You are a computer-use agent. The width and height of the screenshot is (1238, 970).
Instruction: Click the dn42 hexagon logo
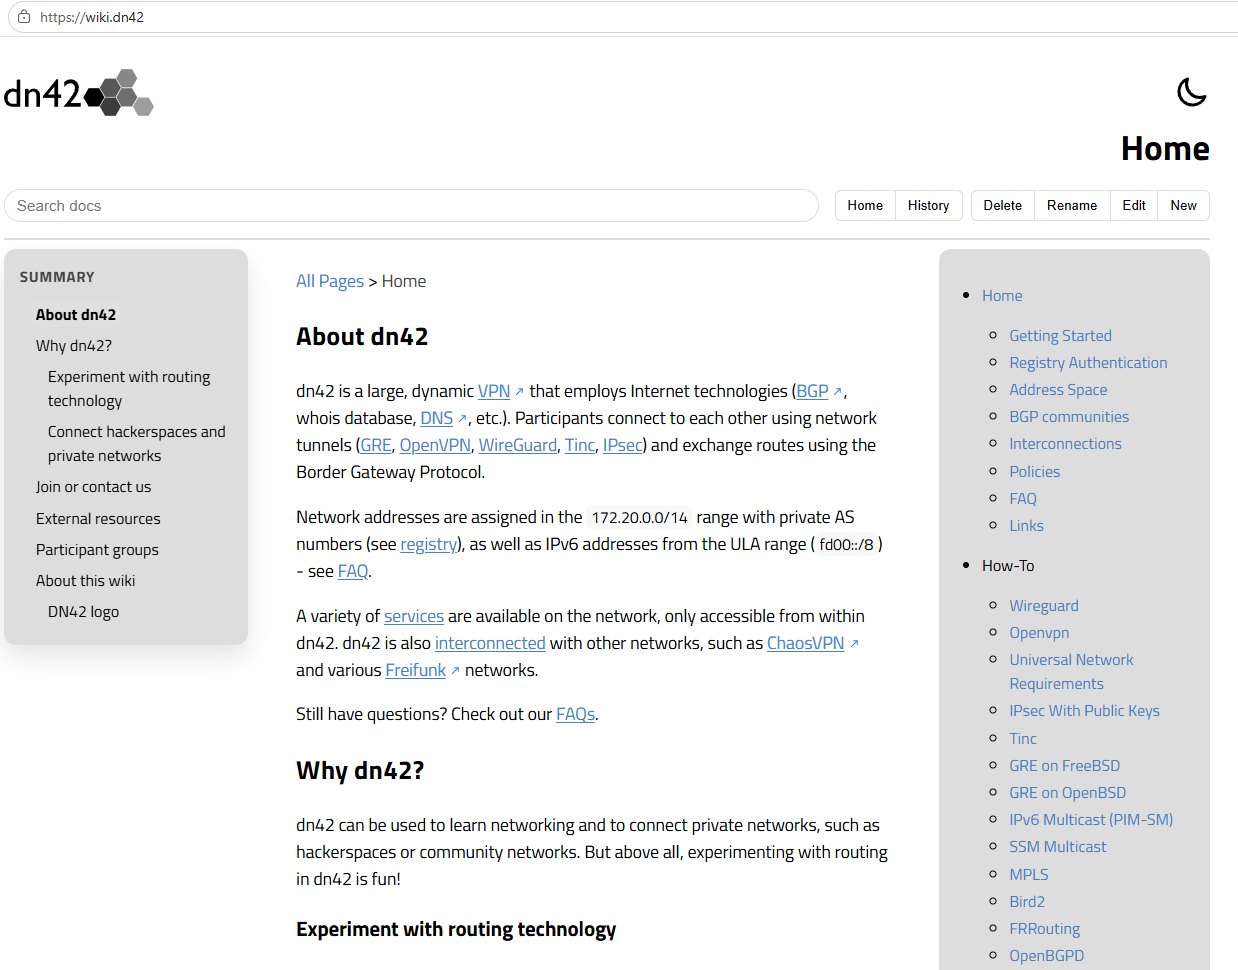79,93
